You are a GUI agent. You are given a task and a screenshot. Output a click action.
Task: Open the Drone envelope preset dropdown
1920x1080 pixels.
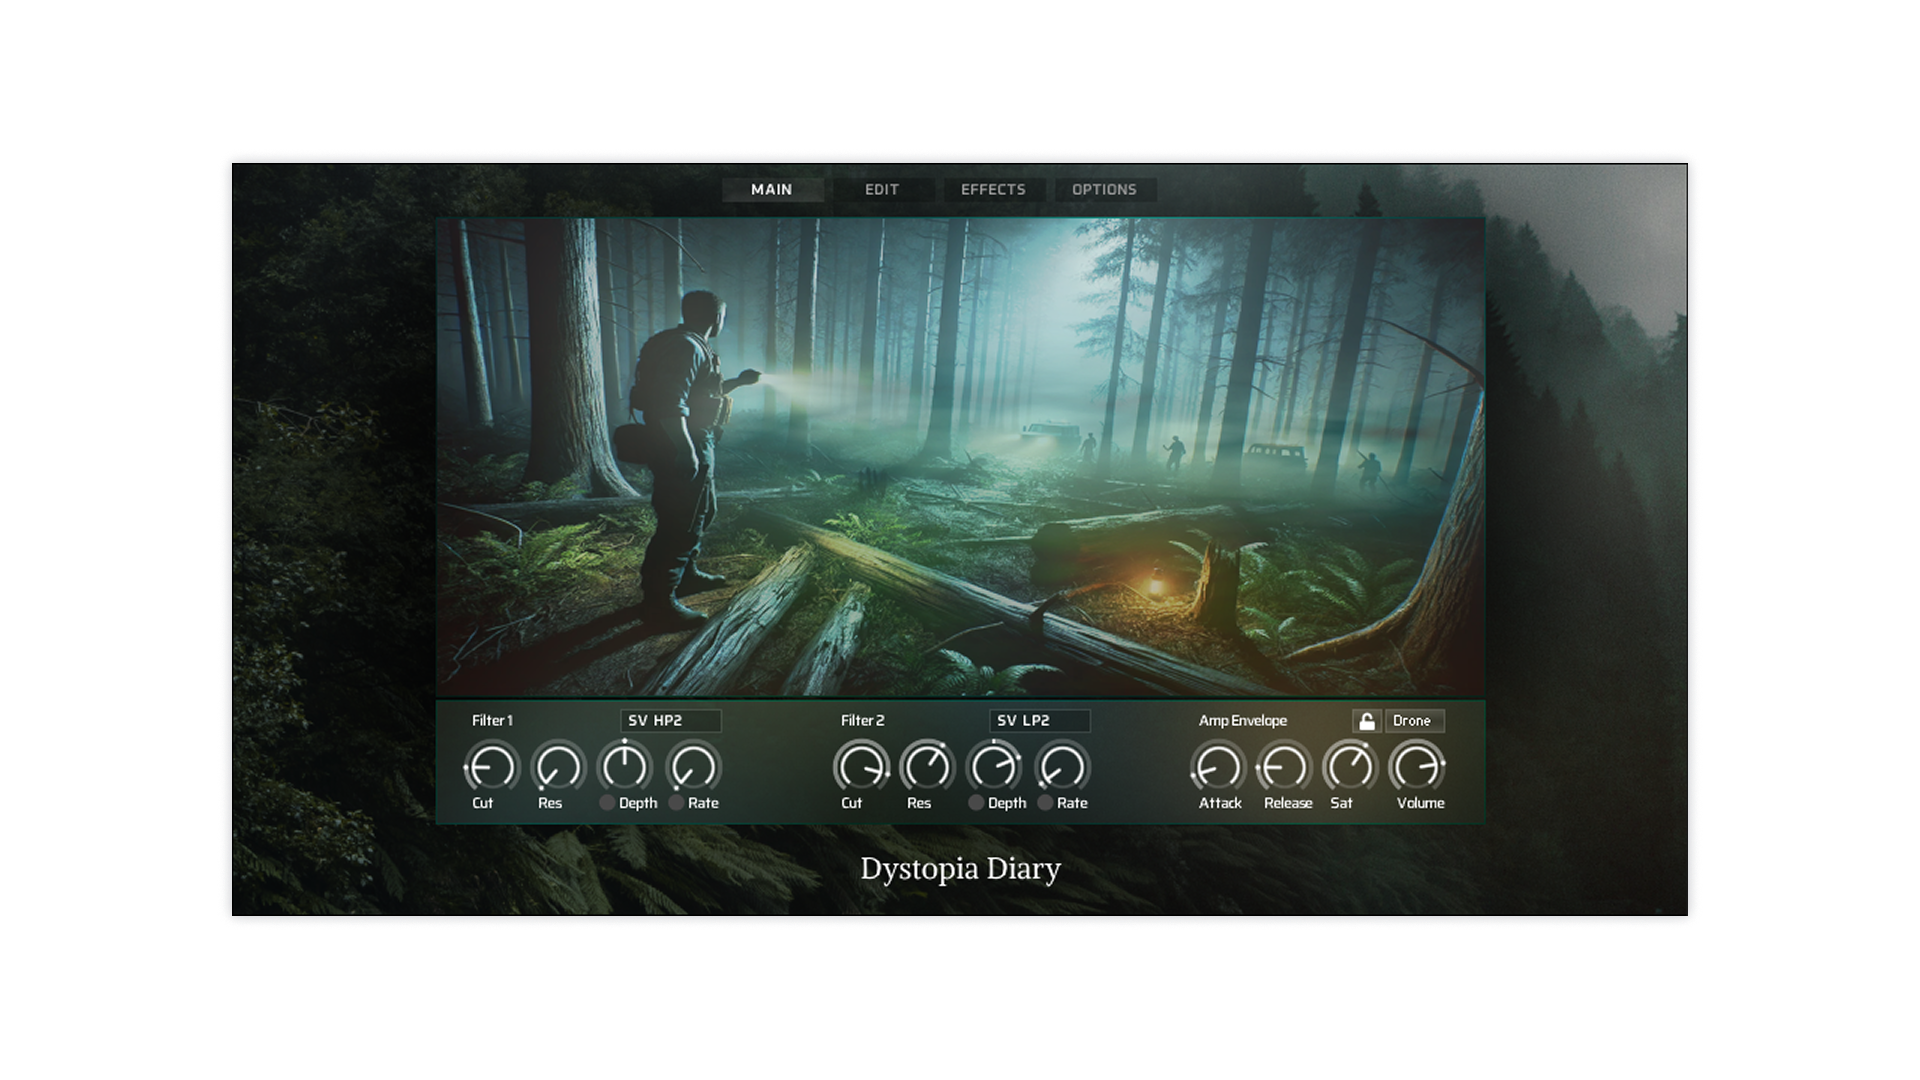(x=1414, y=721)
